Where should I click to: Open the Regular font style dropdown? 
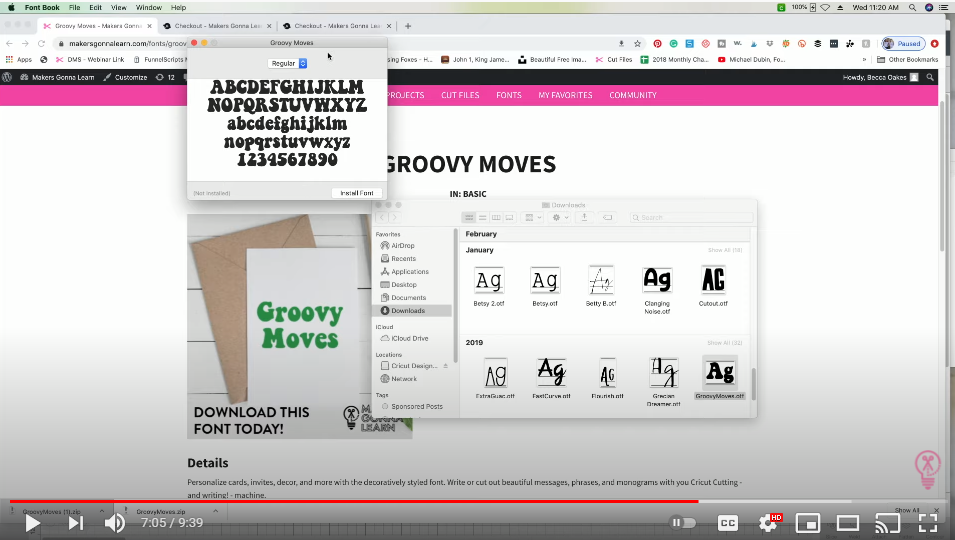point(287,63)
